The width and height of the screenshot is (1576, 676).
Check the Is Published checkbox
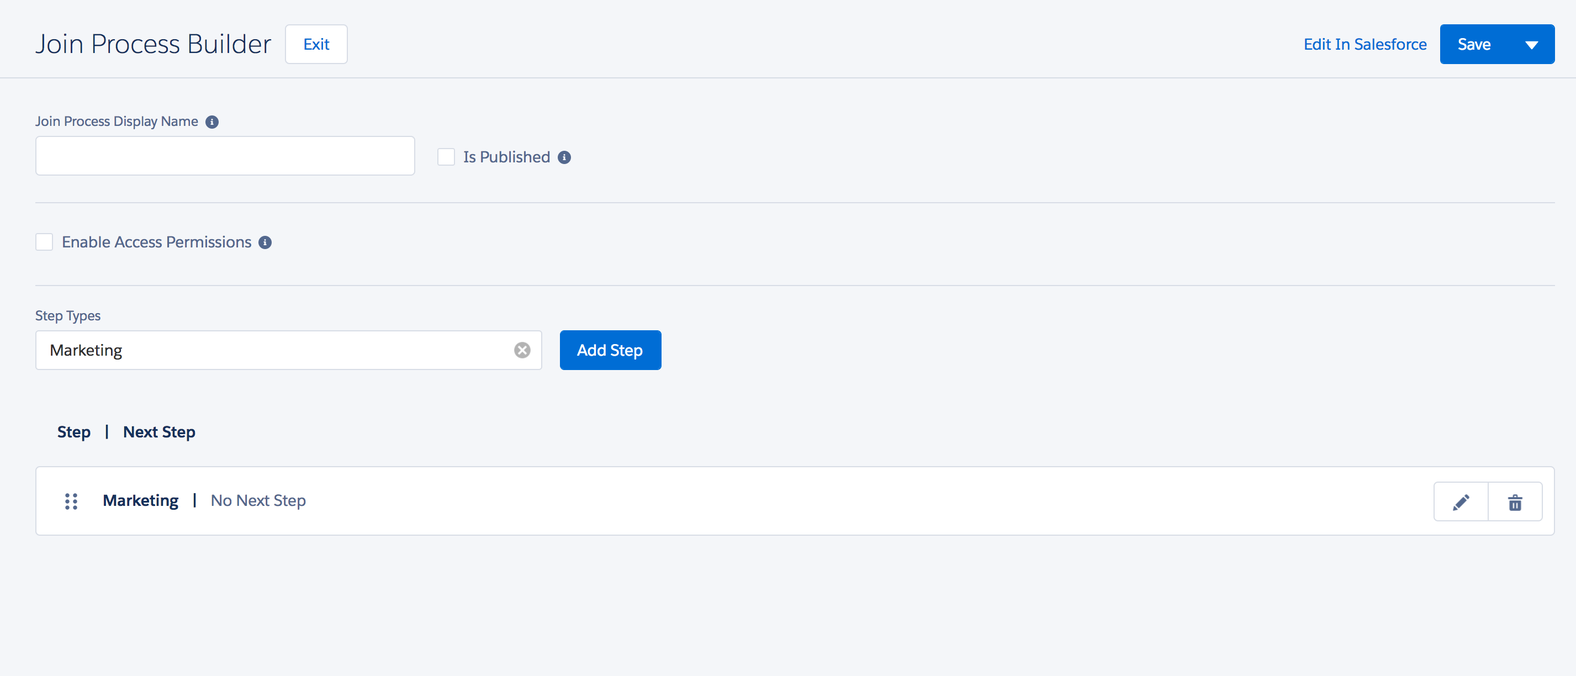445,157
